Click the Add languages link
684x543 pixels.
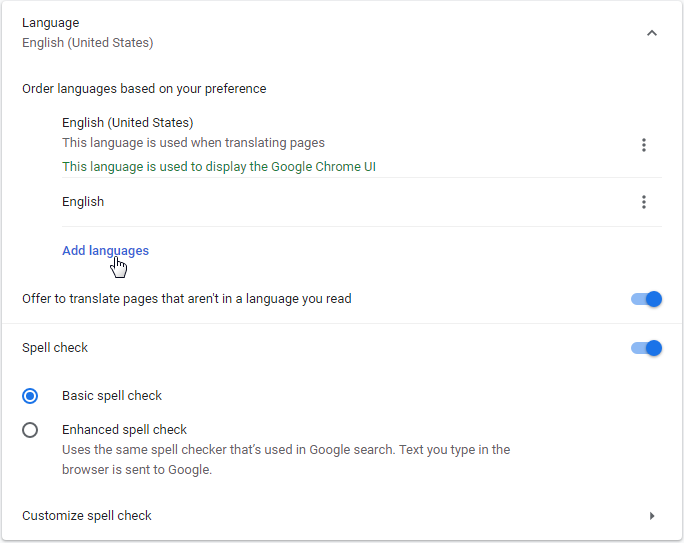pos(106,251)
